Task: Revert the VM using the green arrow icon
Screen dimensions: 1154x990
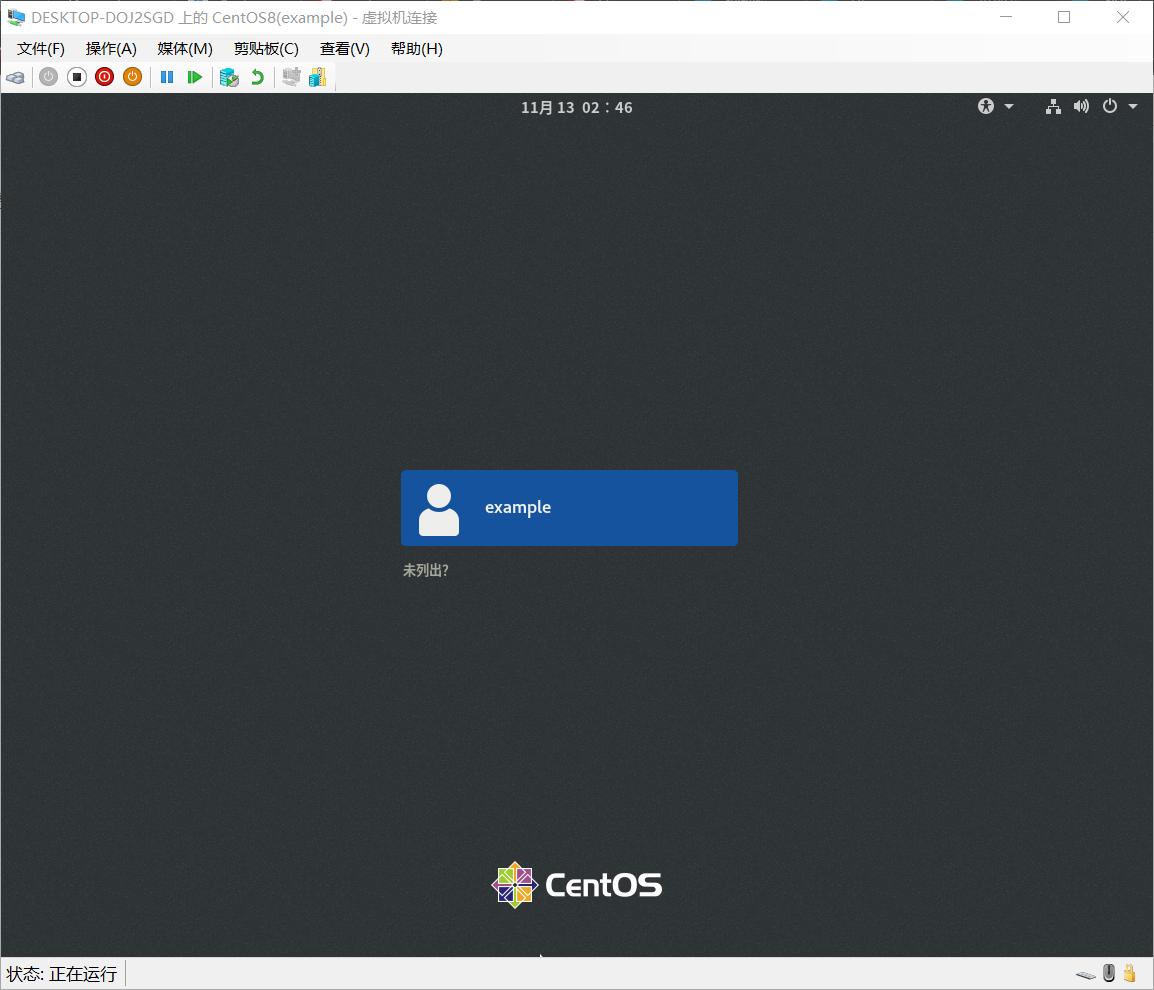Action: pyautogui.click(x=257, y=77)
